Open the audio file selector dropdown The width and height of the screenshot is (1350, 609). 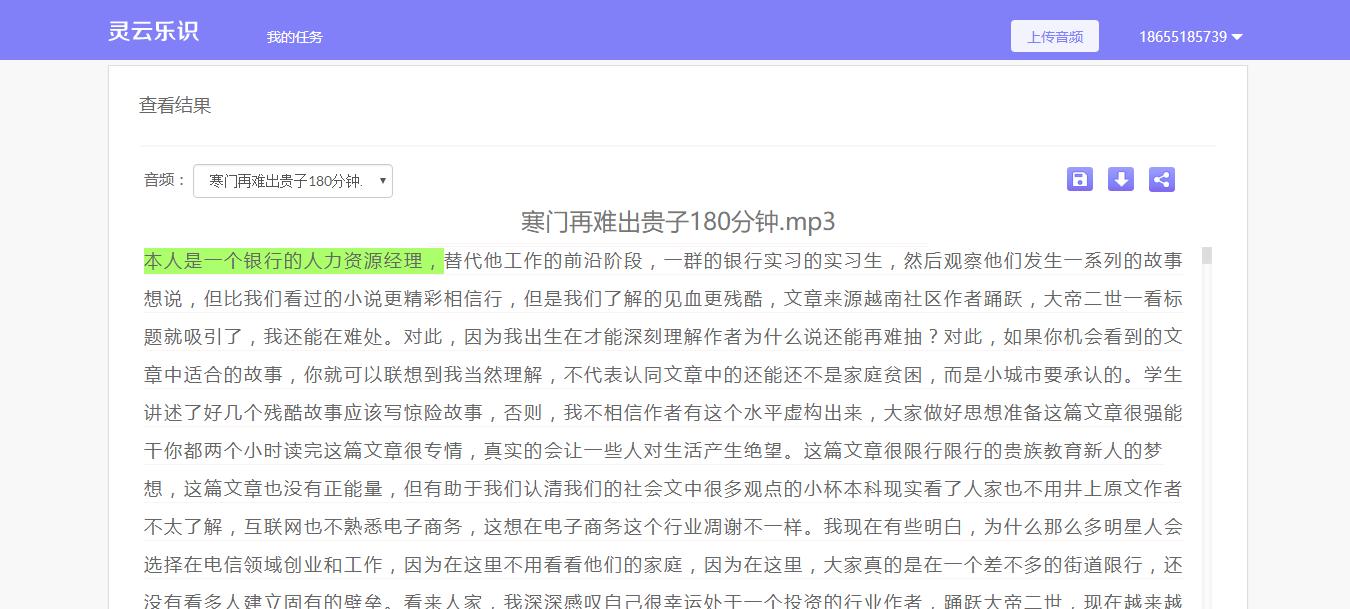(292, 181)
